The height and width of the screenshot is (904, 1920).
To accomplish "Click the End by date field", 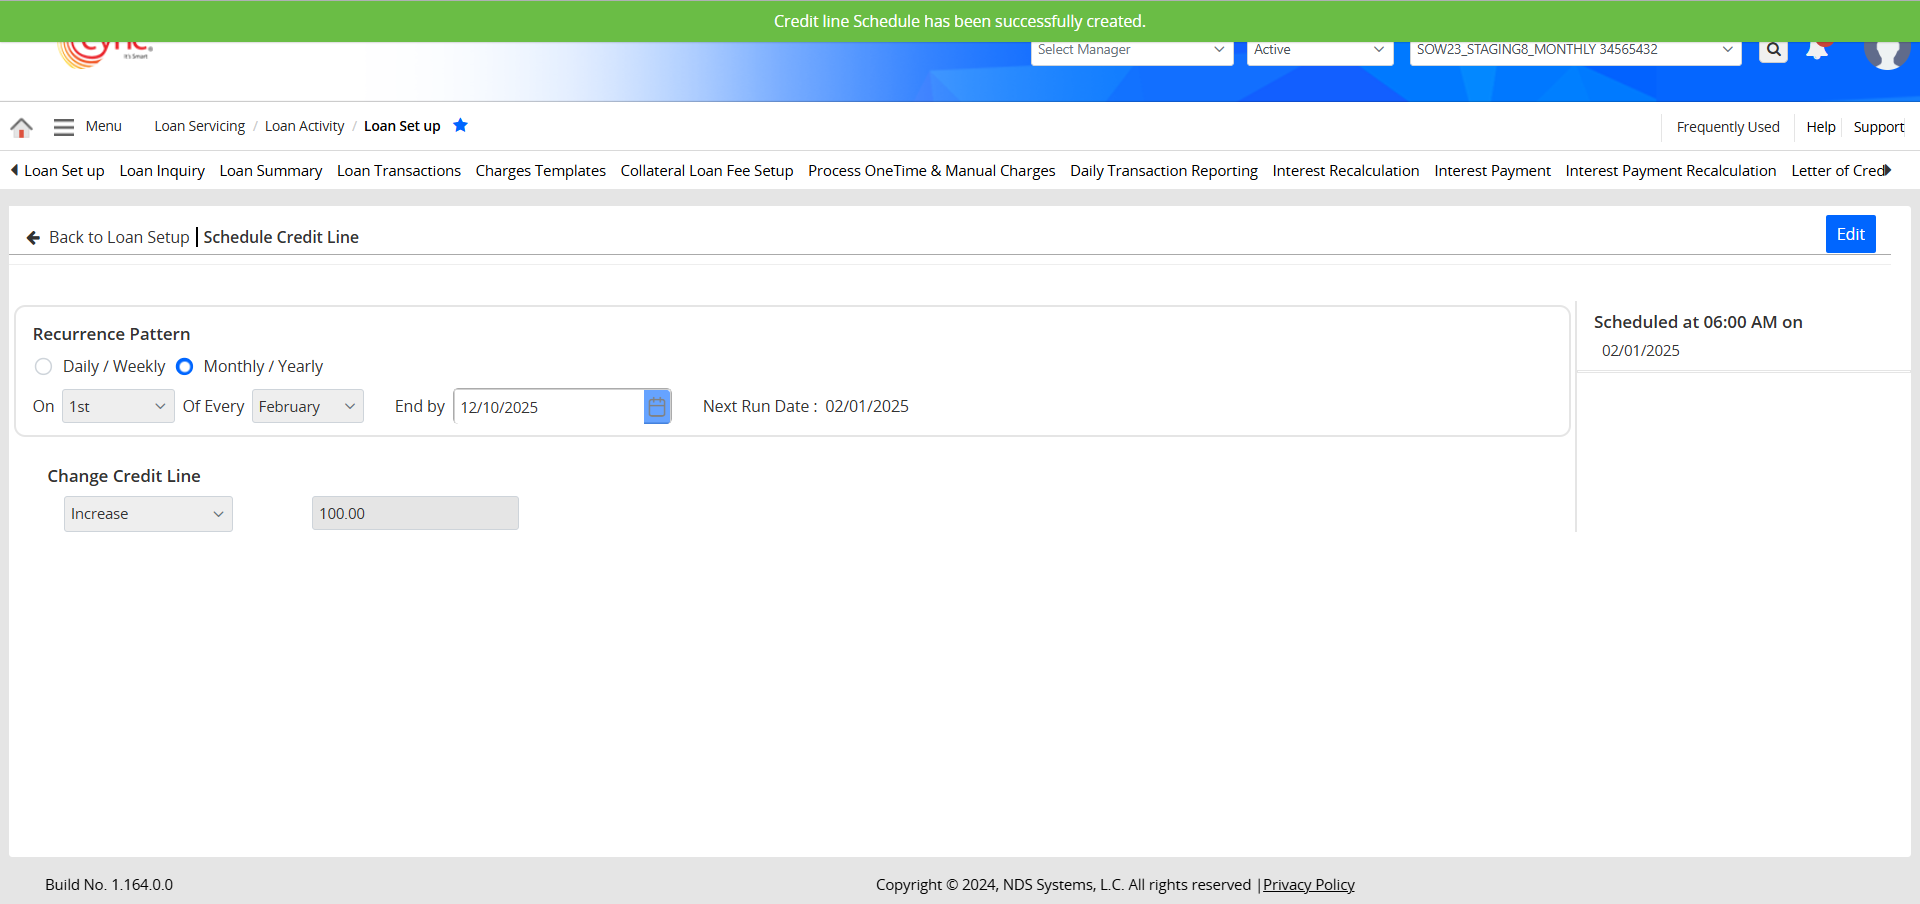I will coord(548,407).
